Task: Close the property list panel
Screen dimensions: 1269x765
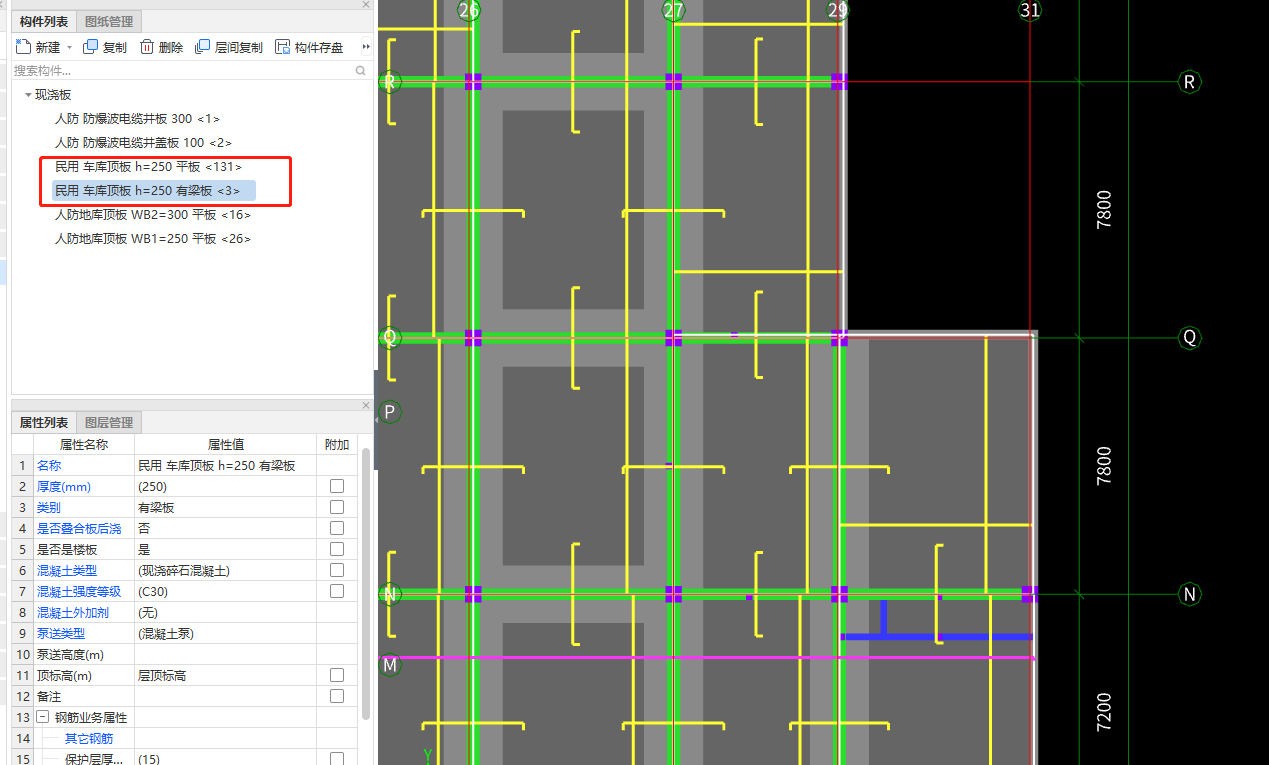Action: click(x=365, y=405)
